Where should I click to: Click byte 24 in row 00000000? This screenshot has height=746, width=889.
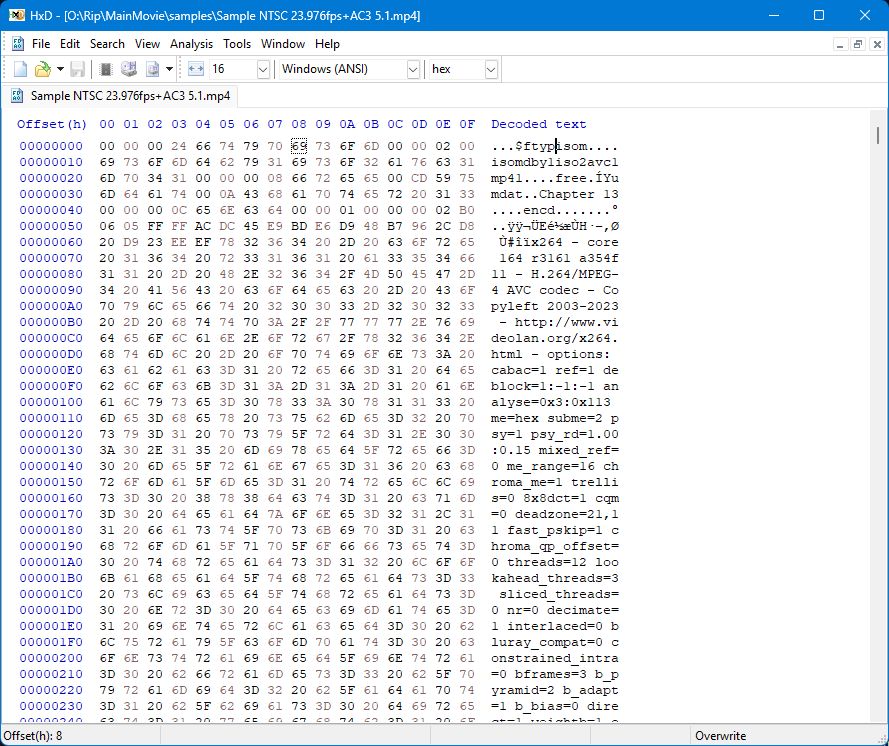[x=179, y=146]
